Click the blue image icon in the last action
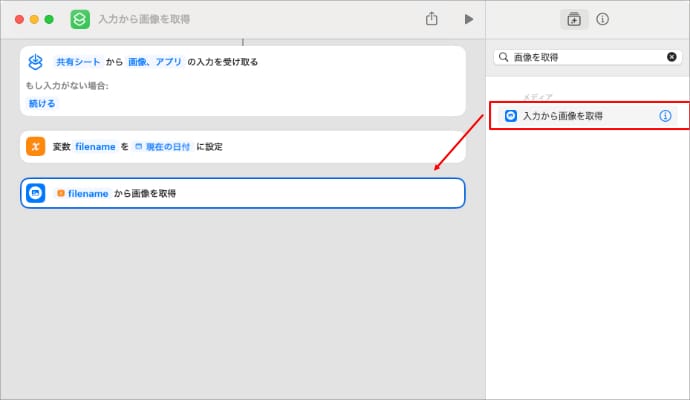 pos(36,193)
